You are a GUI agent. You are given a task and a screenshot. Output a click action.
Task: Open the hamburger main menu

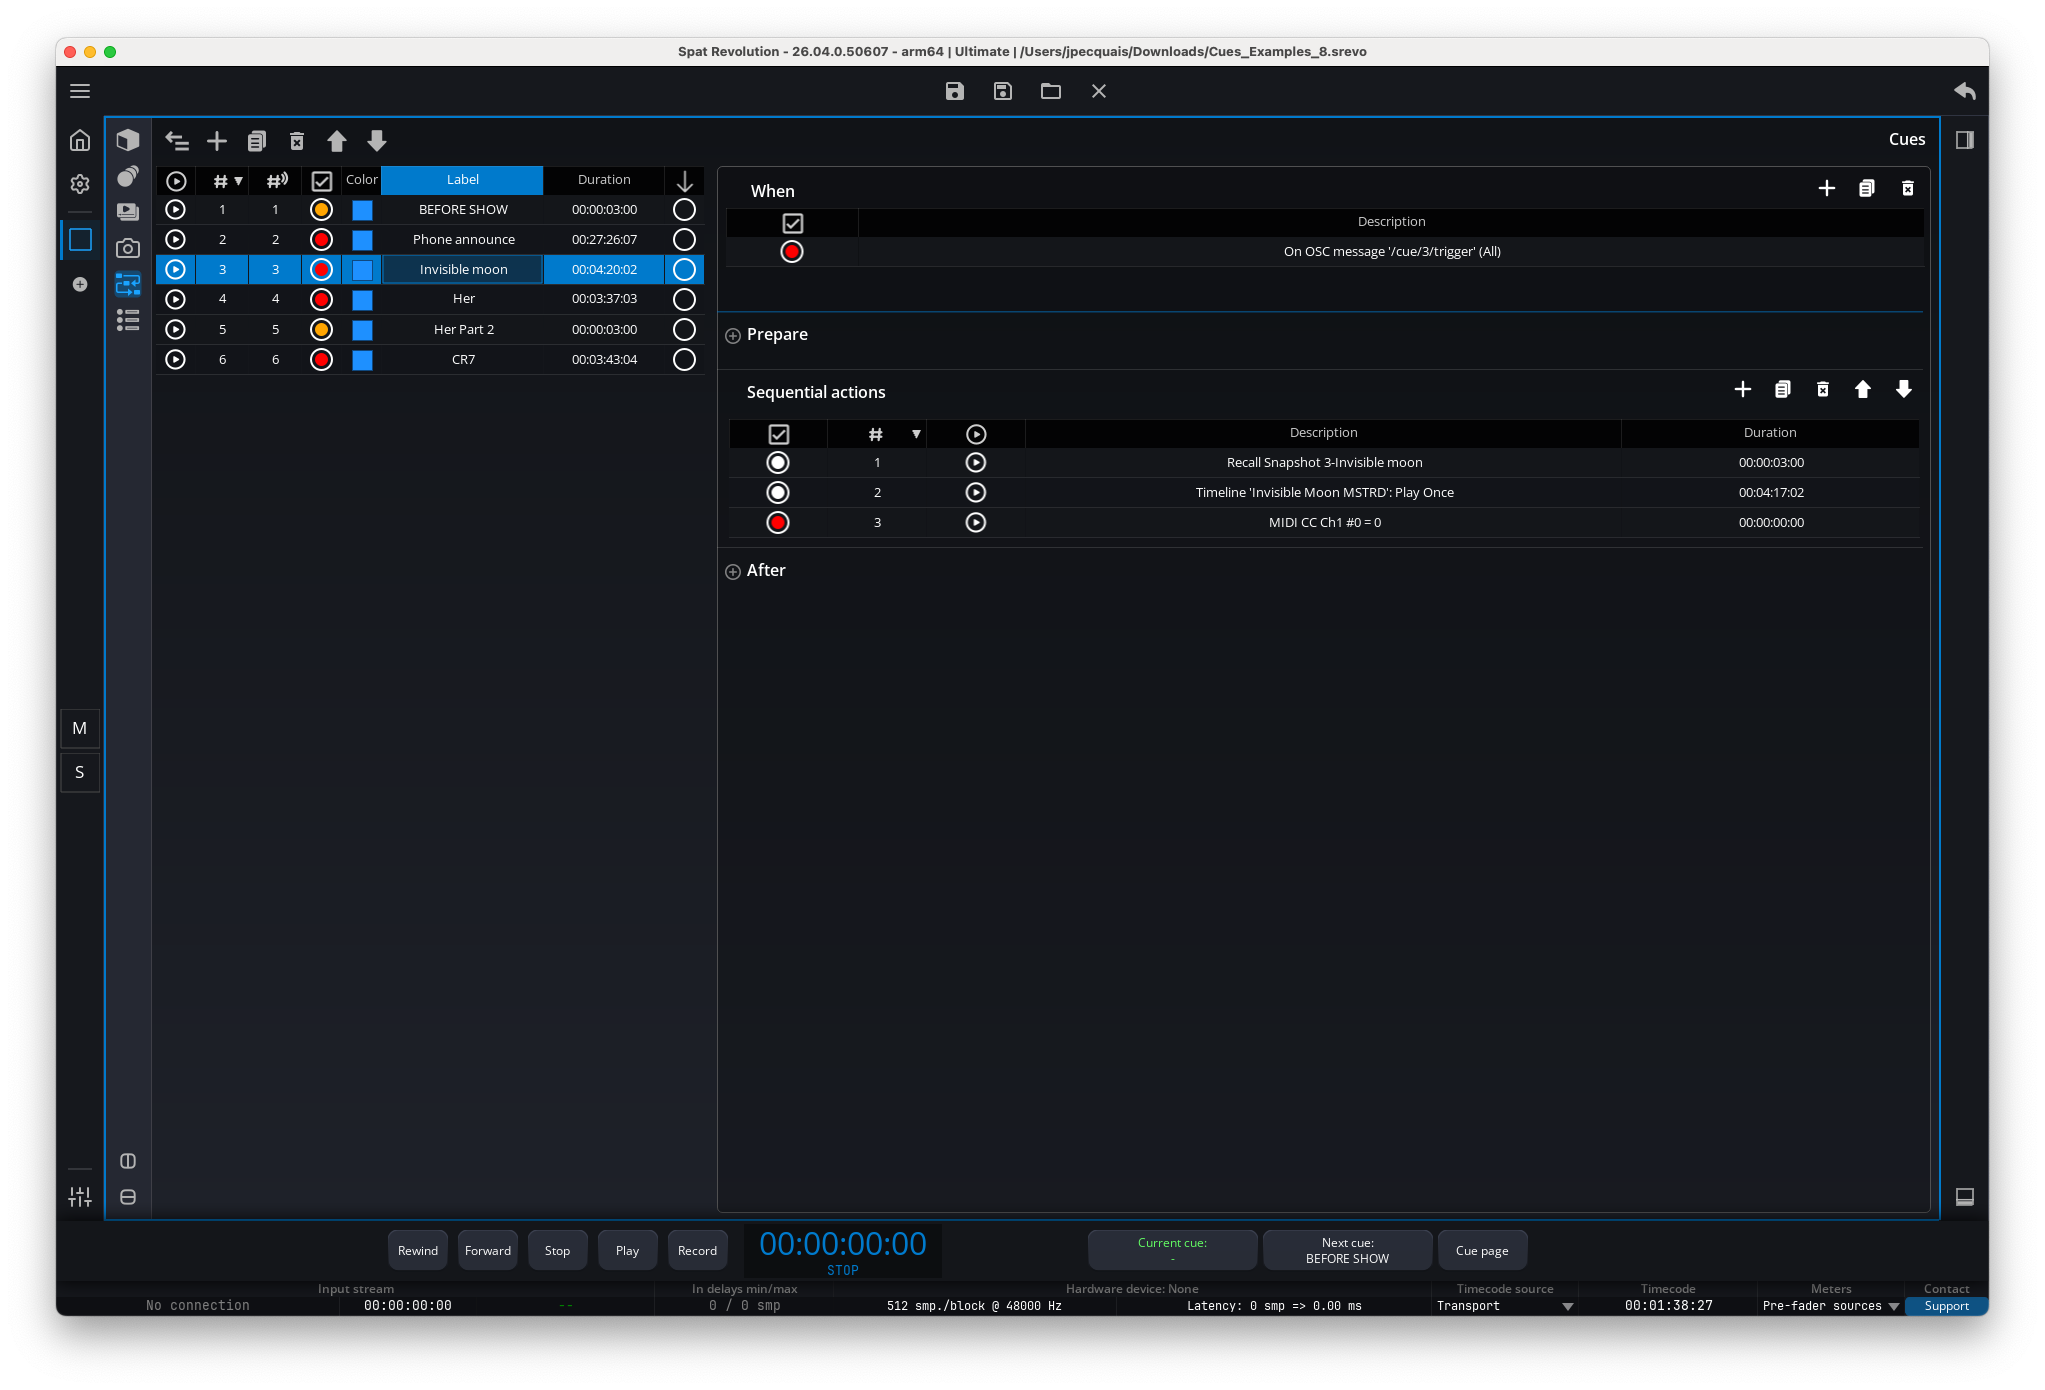pyautogui.click(x=80, y=91)
